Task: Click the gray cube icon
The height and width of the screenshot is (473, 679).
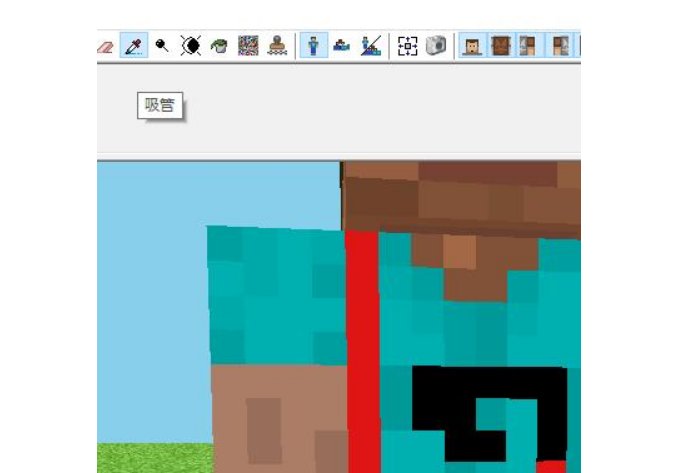Action: point(436,46)
